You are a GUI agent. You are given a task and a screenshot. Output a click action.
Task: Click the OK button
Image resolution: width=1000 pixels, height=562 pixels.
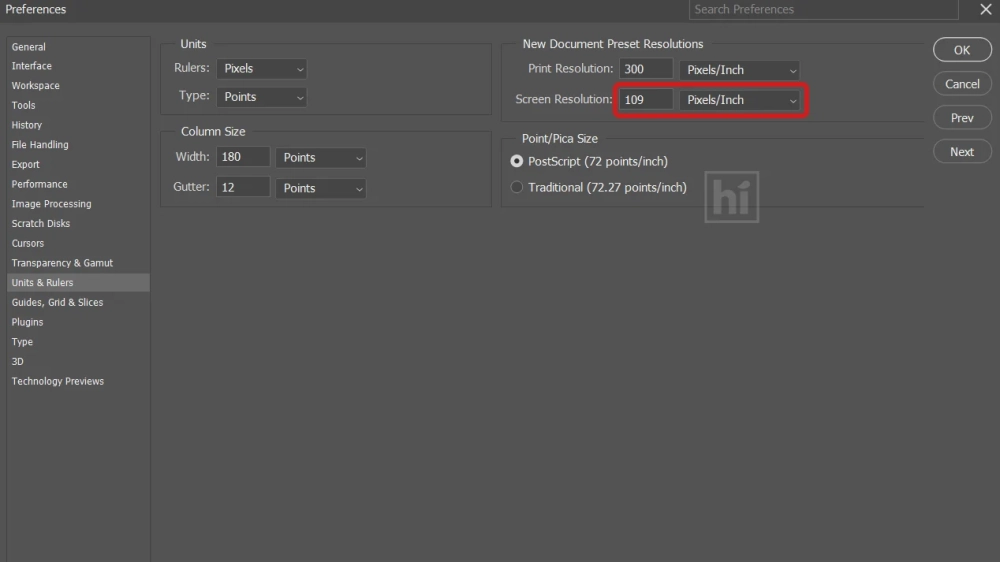pos(961,50)
